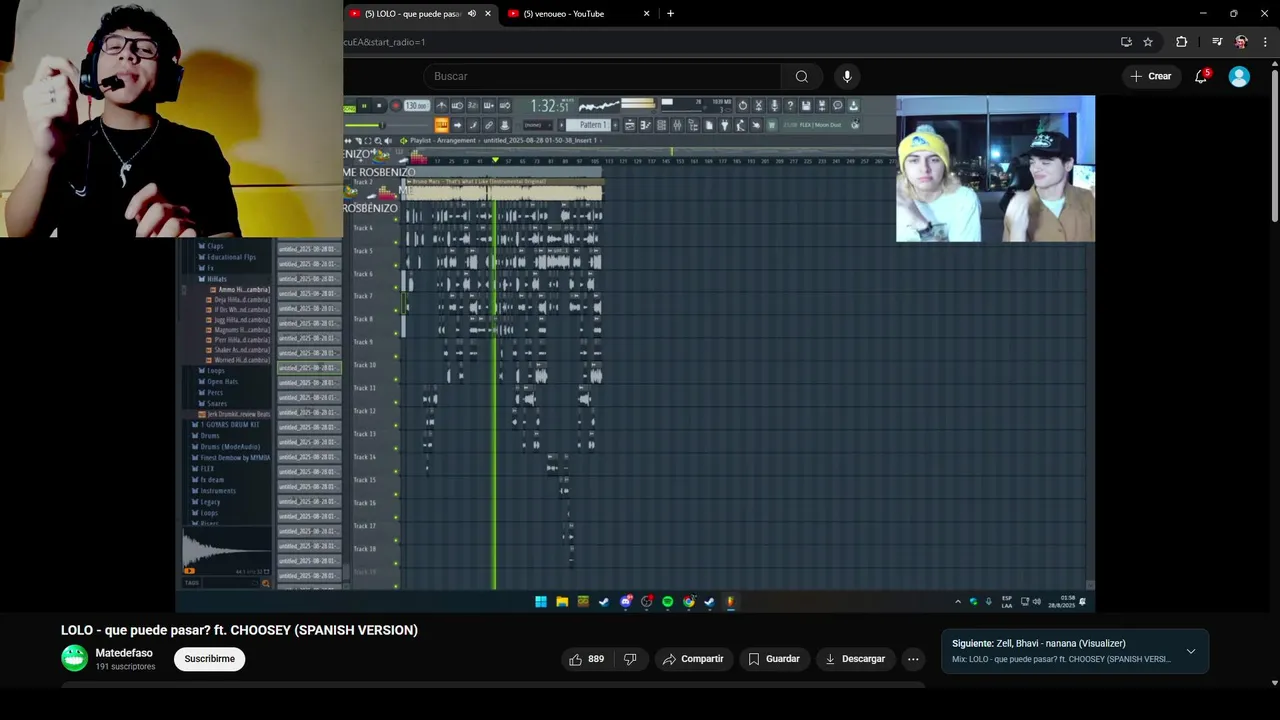Hit the red record button in FL Studio
The height and width of the screenshot is (720, 1280).
[396, 105]
